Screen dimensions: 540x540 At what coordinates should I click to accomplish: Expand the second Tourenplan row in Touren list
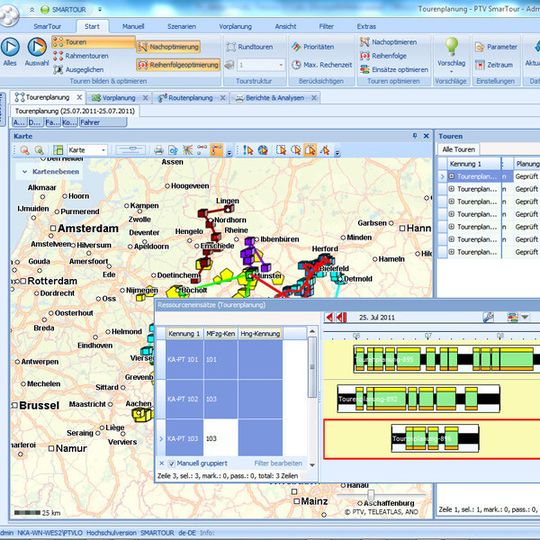click(x=451, y=189)
